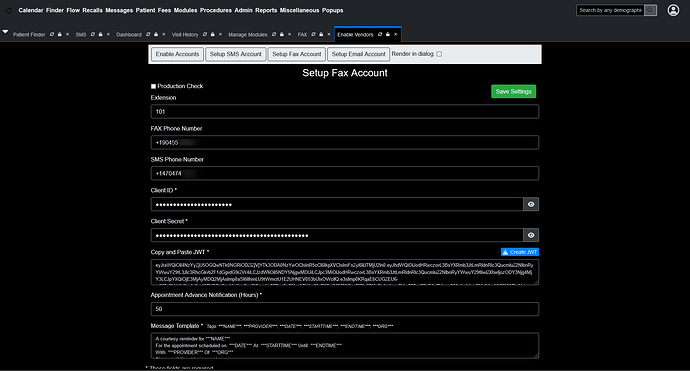This screenshot has width=690, height=371.
Task: Click inside the Client Secret field
Action: pos(337,235)
